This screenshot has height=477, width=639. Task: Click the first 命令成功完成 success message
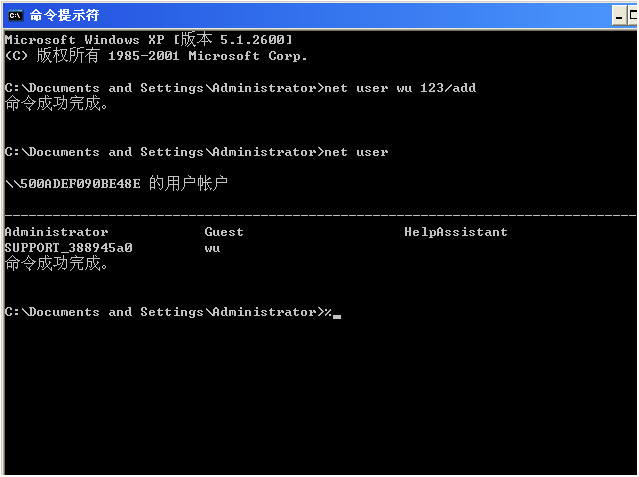56,103
